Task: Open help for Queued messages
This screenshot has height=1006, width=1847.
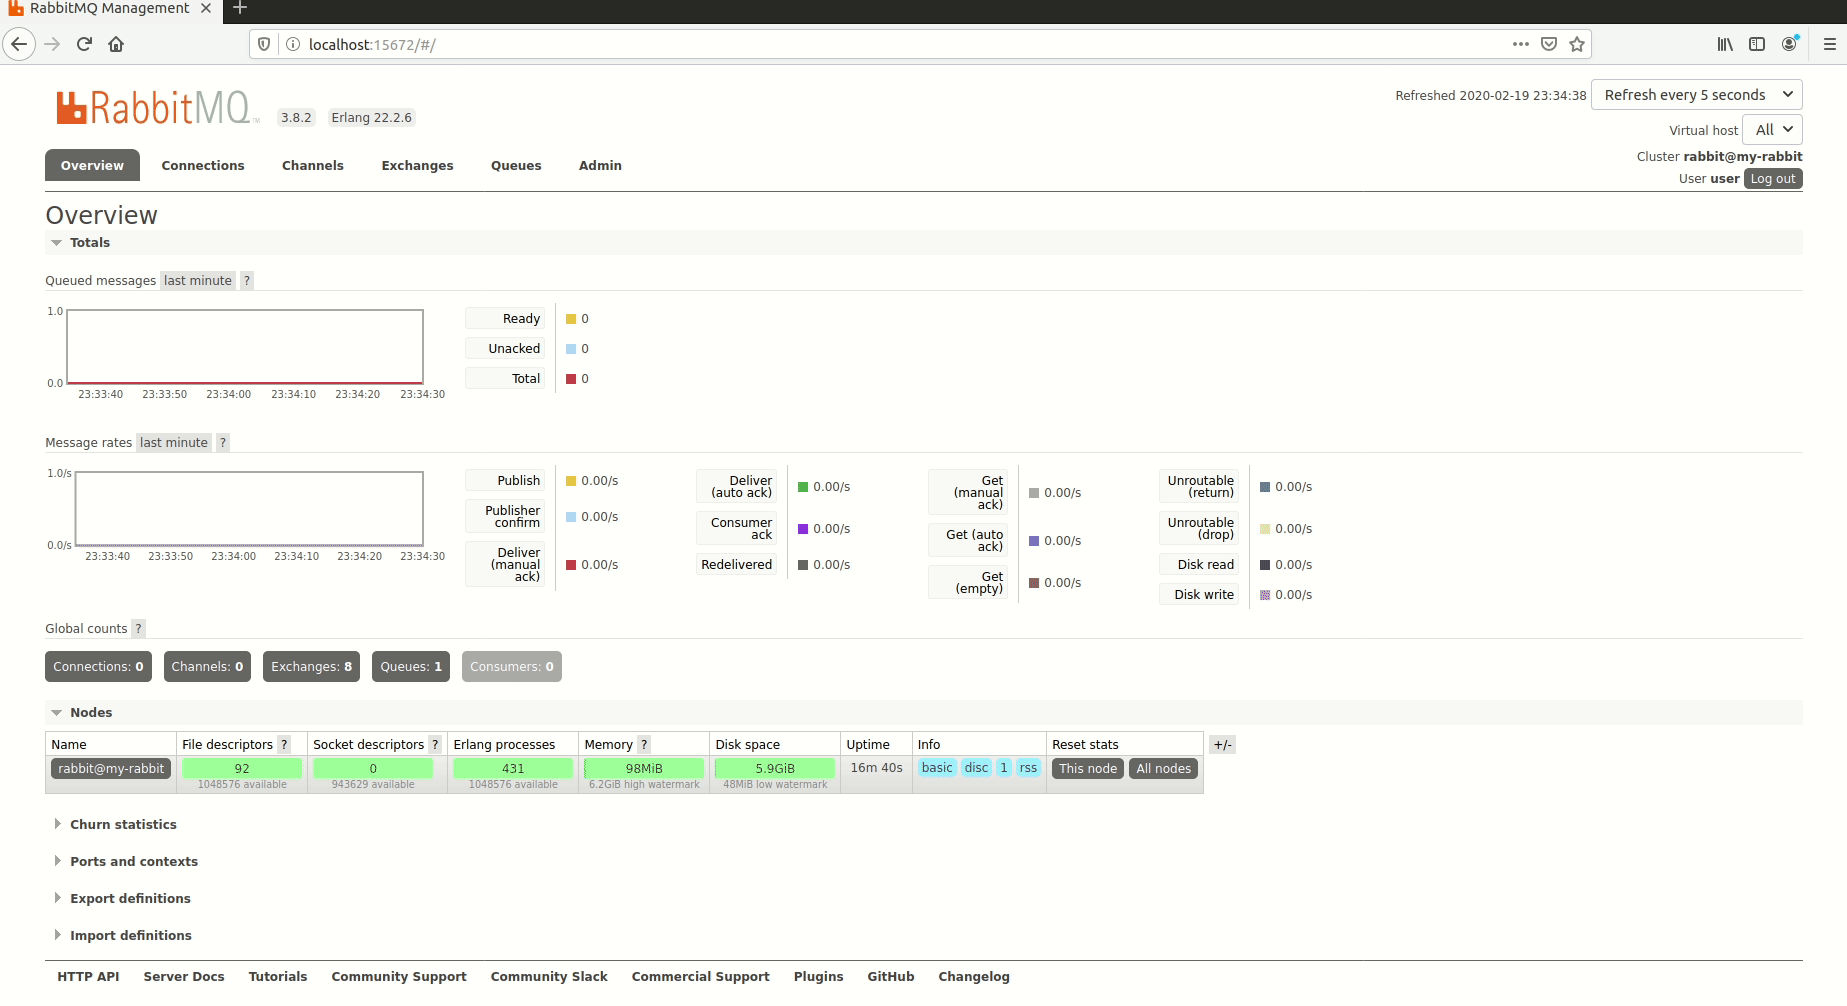Action: (x=247, y=281)
